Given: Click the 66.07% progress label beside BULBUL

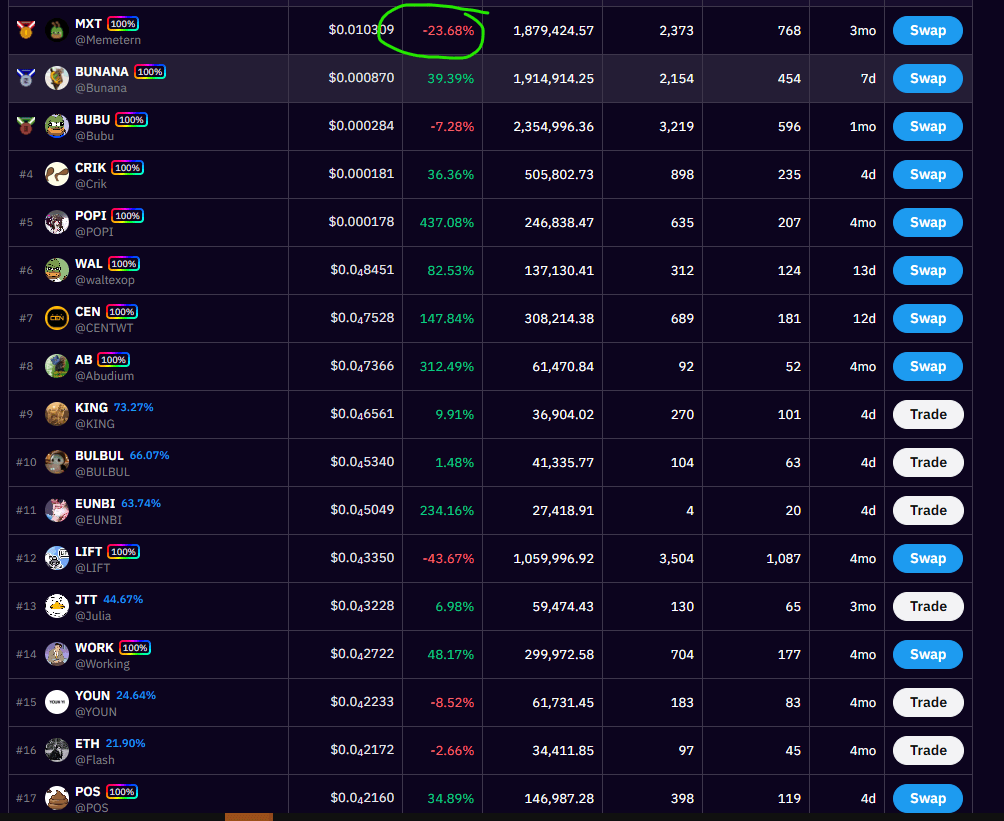Looking at the screenshot, I should [149, 455].
